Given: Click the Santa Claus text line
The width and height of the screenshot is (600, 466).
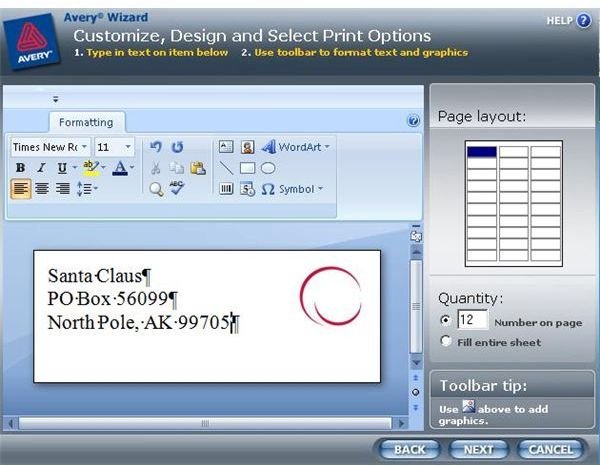Looking at the screenshot, I should (99, 276).
